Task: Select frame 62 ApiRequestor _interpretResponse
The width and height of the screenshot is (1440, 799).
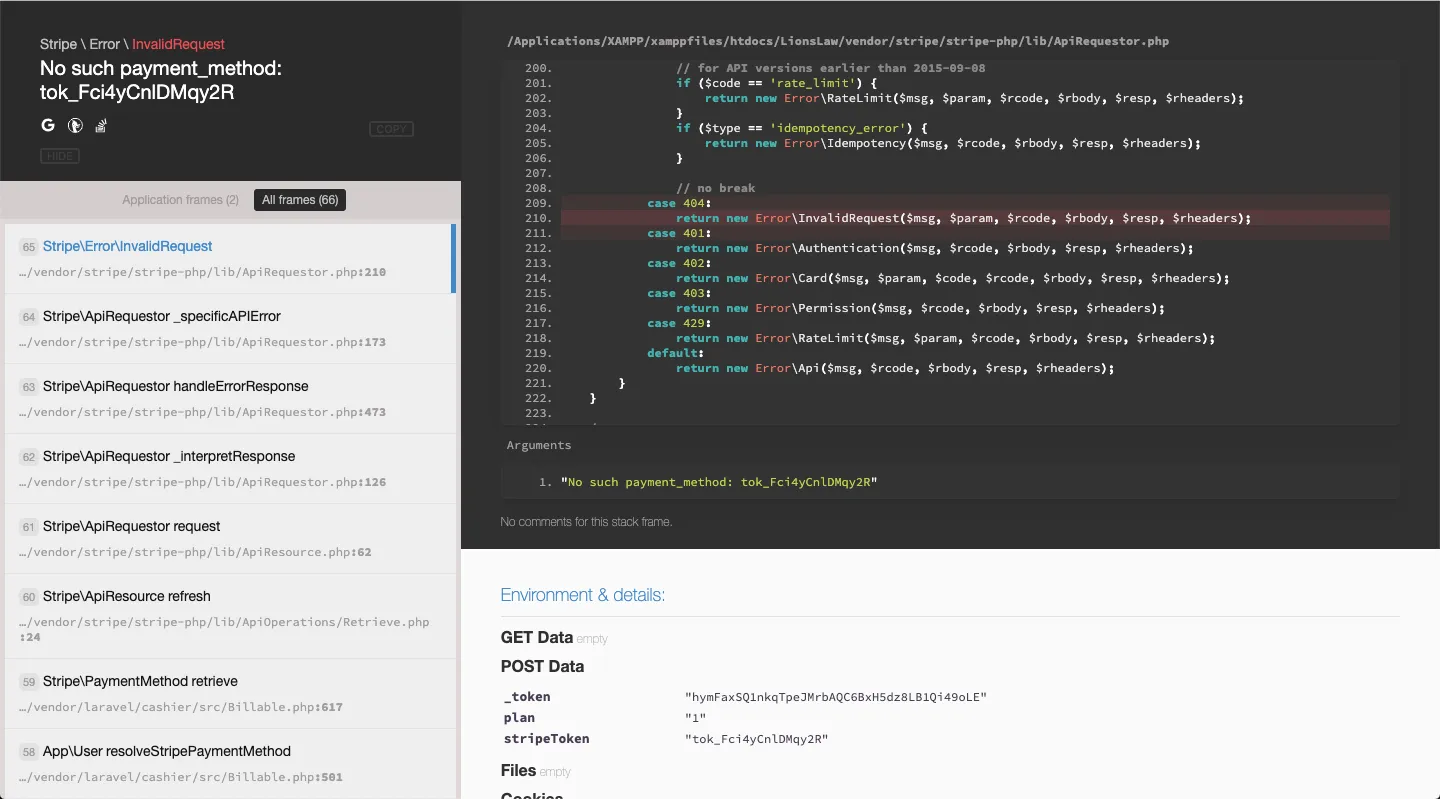Action: click(x=230, y=468)
